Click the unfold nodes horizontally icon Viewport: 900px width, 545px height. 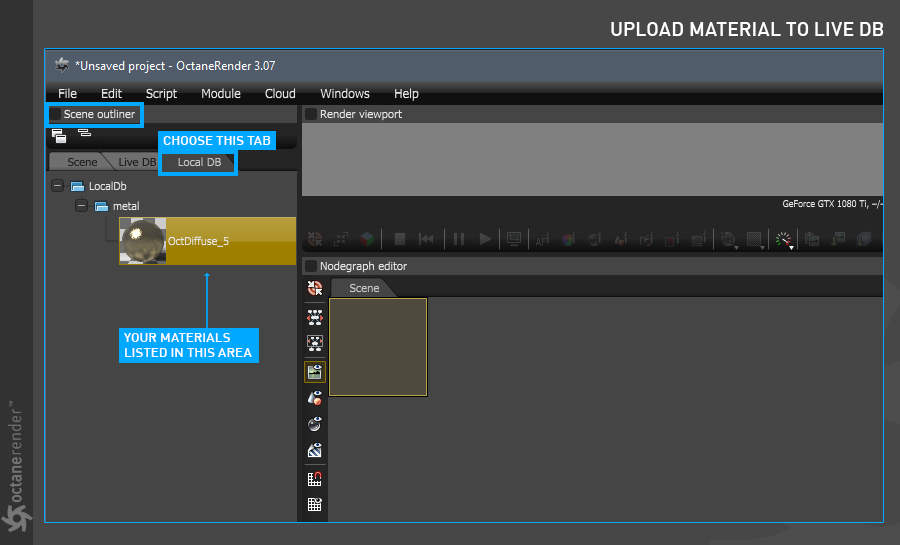coord(315,317)
